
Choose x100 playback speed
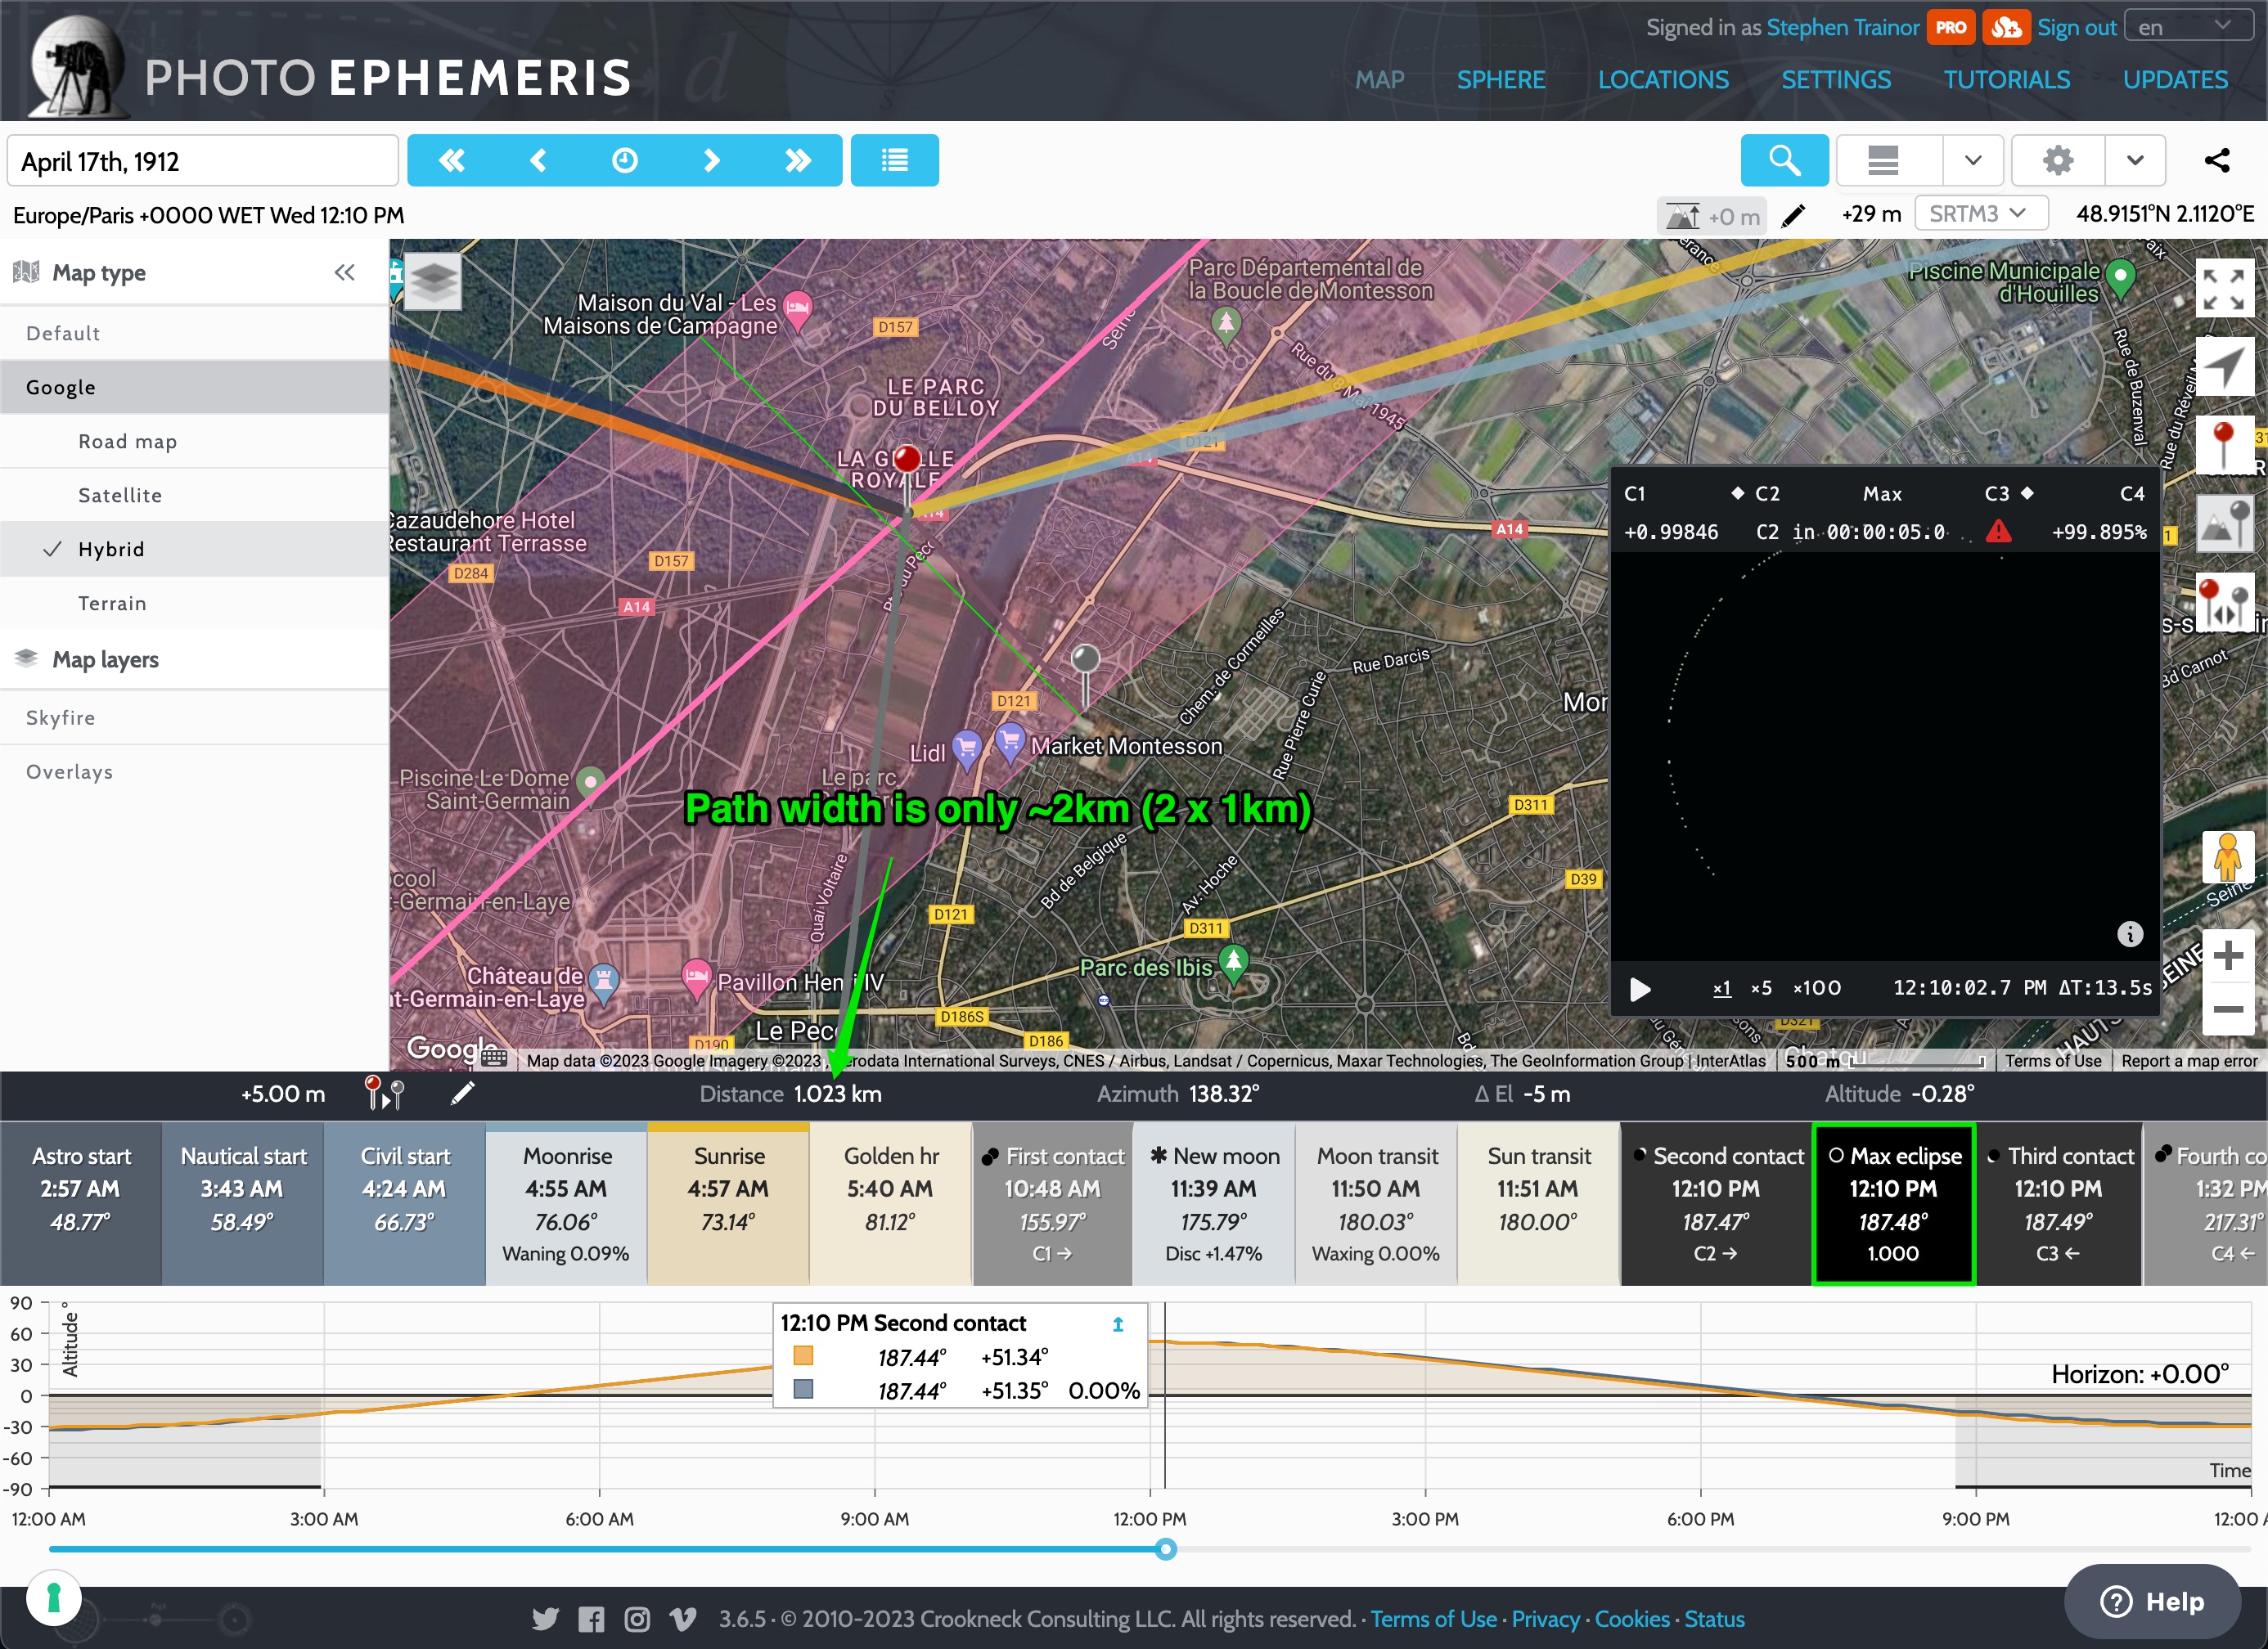pos(1816,988)
